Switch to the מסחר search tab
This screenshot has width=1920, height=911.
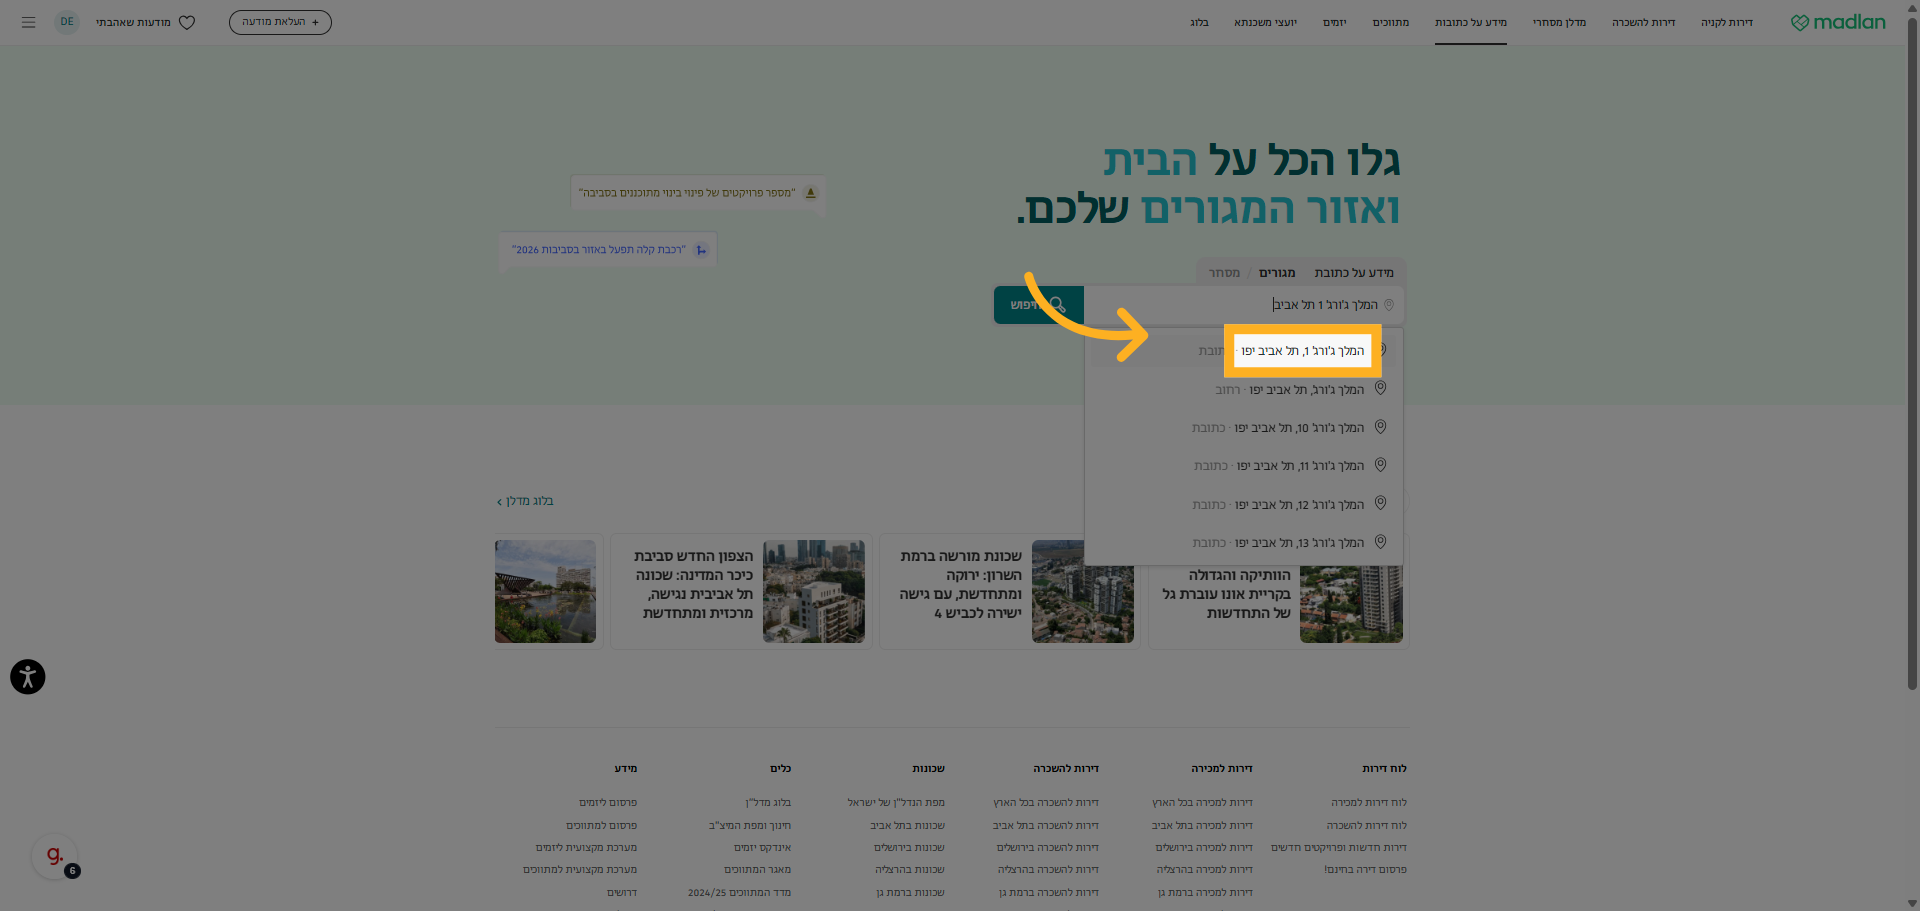tap(1222, 272)
